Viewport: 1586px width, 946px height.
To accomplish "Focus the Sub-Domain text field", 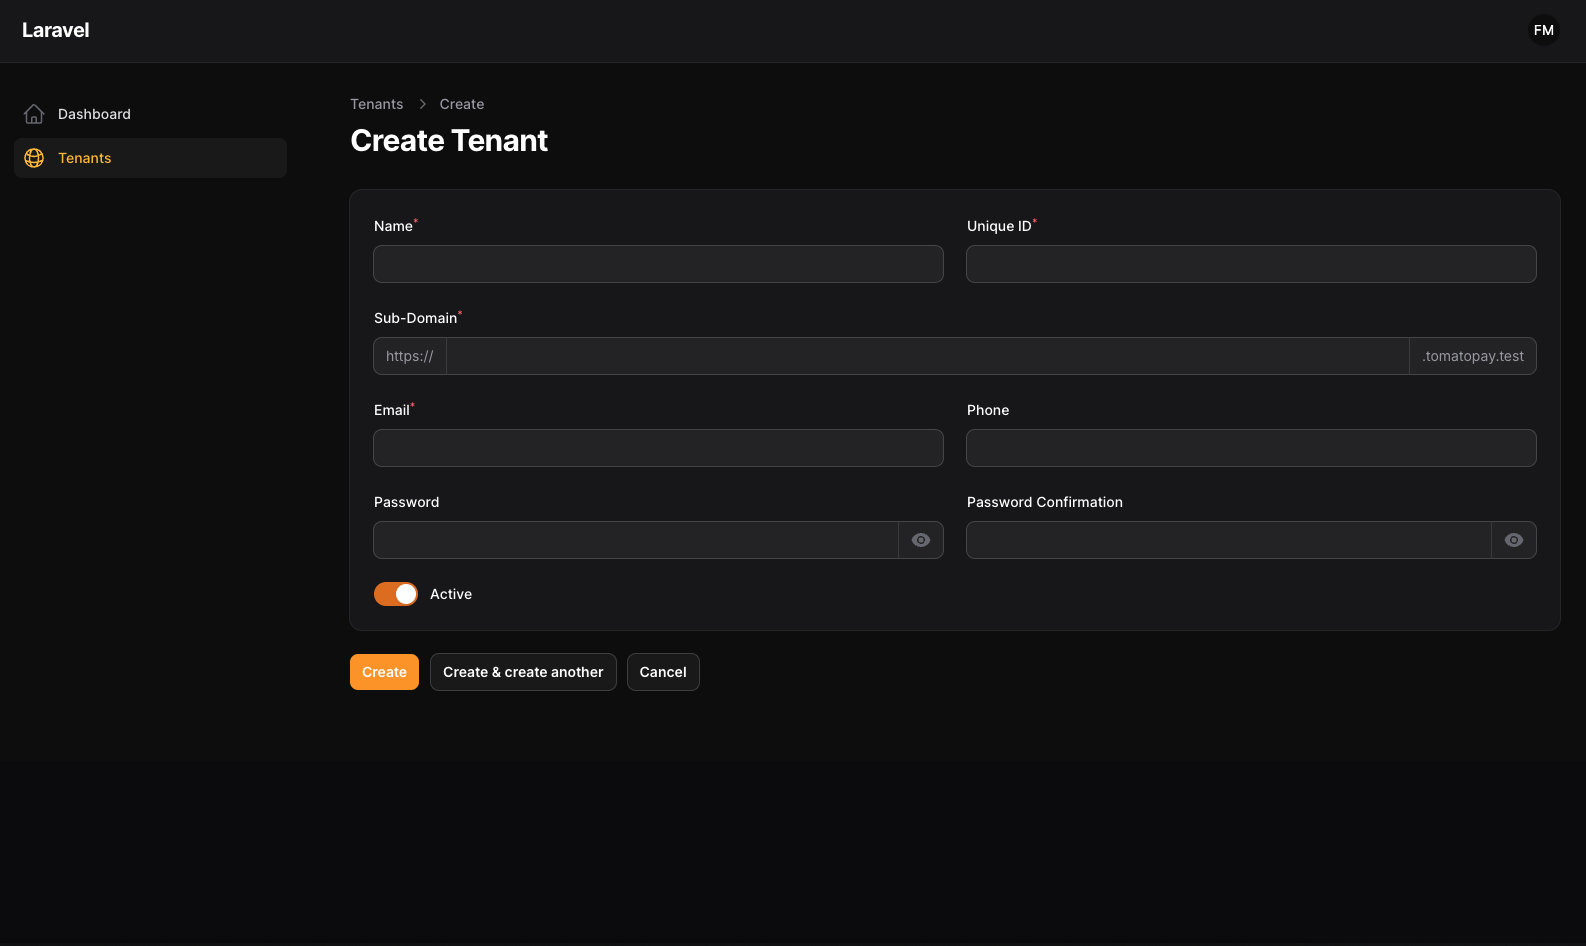I will (927, 356).
